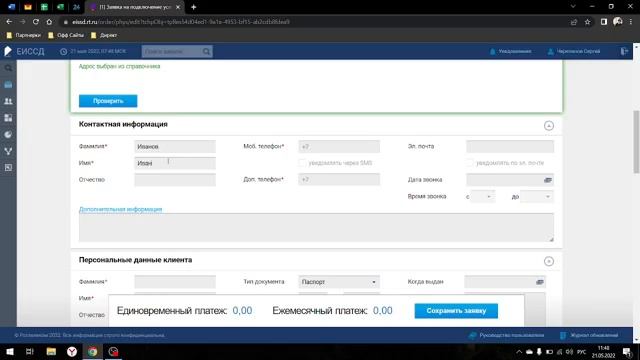640x360 pixels.
Task: Open the dashboard tiles icon in left sidebar
Action: click(8, 118)
